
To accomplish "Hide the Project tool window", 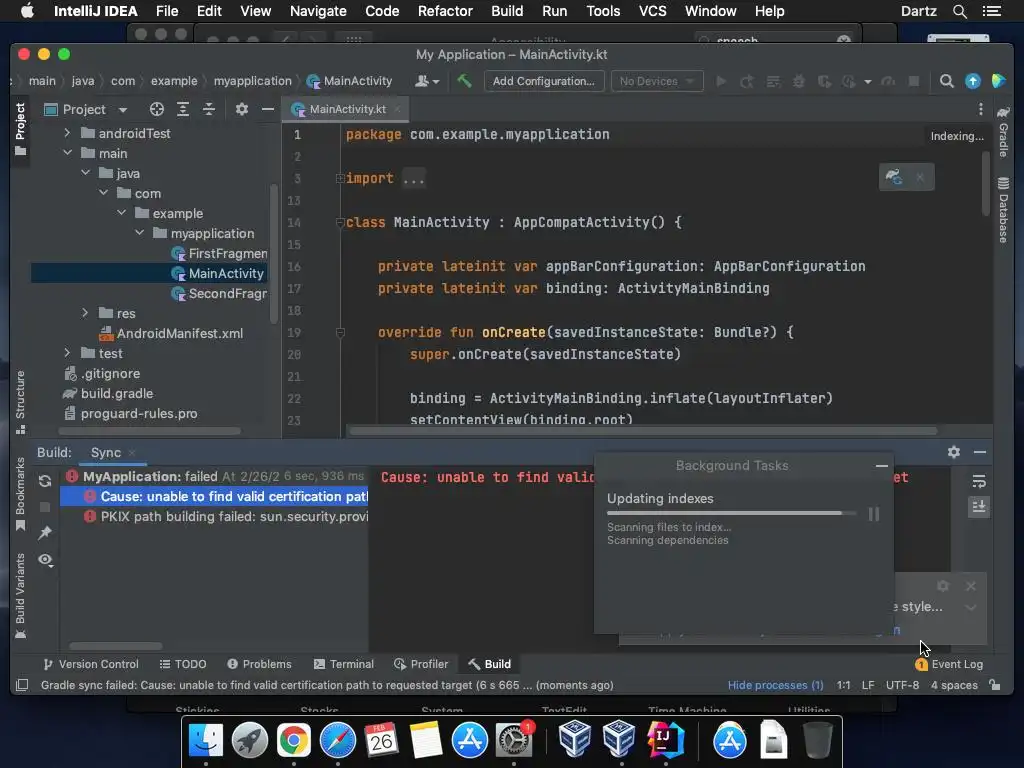I will 268,109.
